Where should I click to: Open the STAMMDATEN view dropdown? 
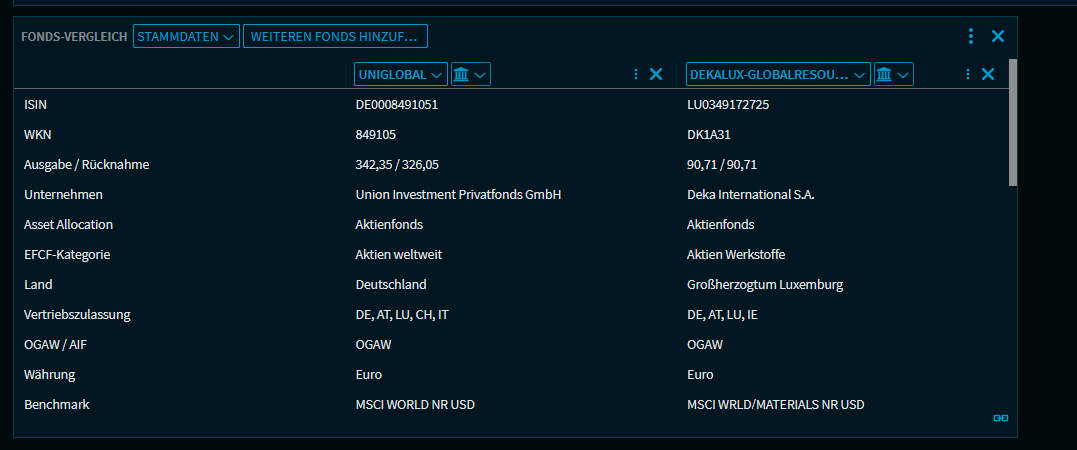pyautogui.click(x=186, y=37)
